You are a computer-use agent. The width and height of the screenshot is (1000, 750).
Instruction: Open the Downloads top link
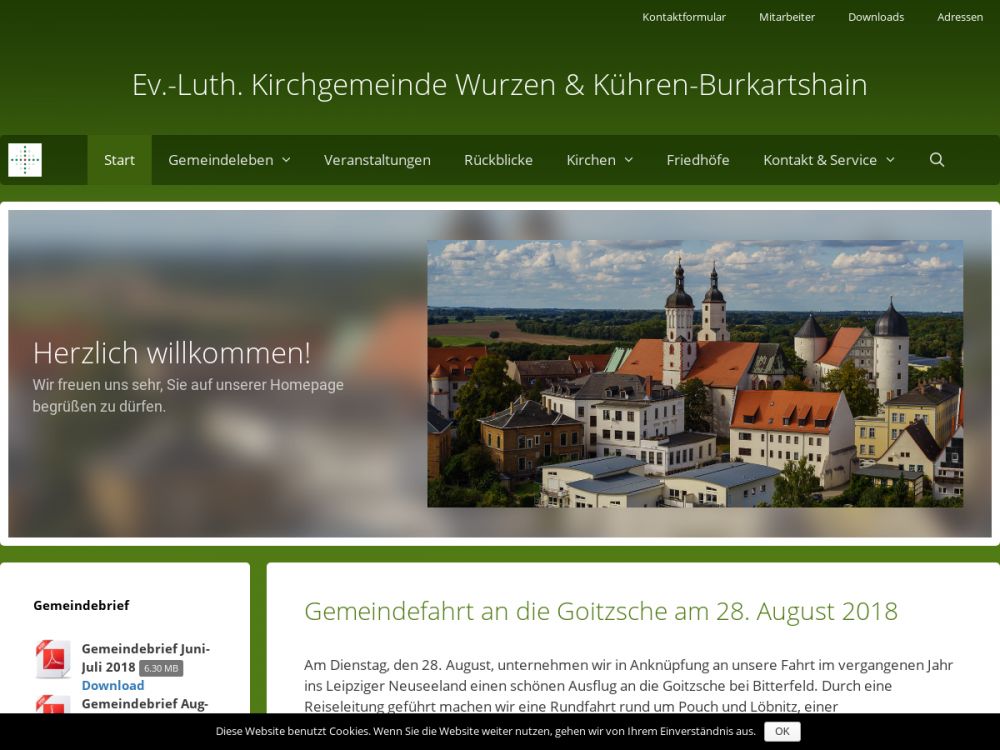click(x=876, y=17)
